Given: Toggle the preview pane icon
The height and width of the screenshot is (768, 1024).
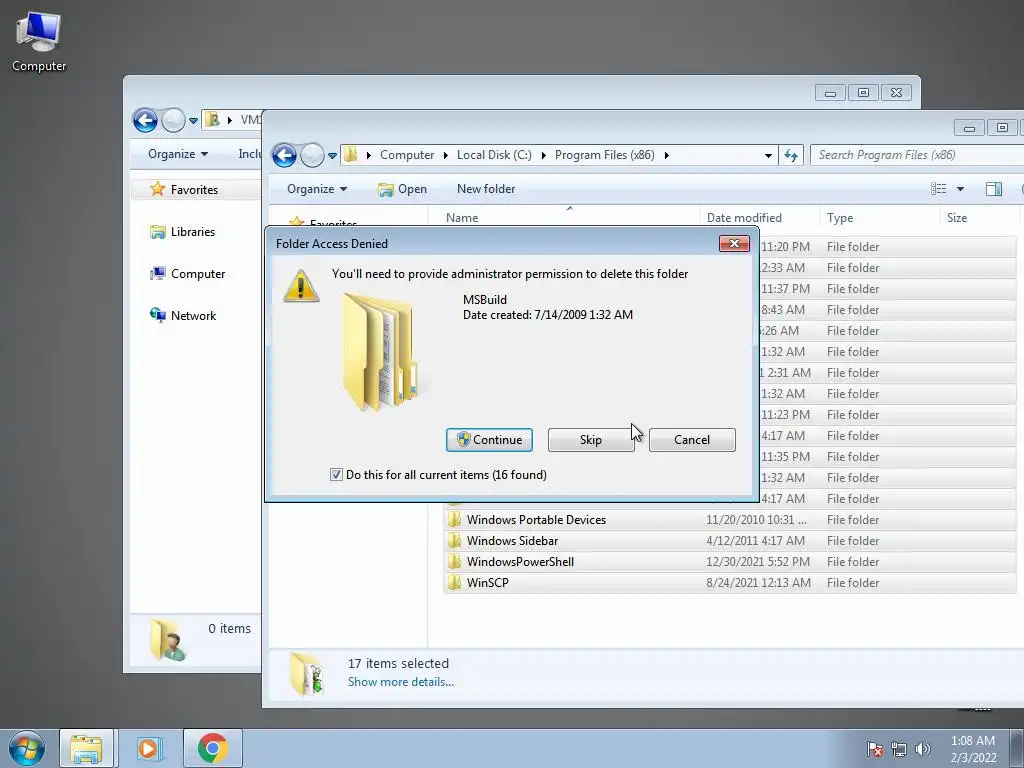Looking at the screenshot, I should coord(993,189).
